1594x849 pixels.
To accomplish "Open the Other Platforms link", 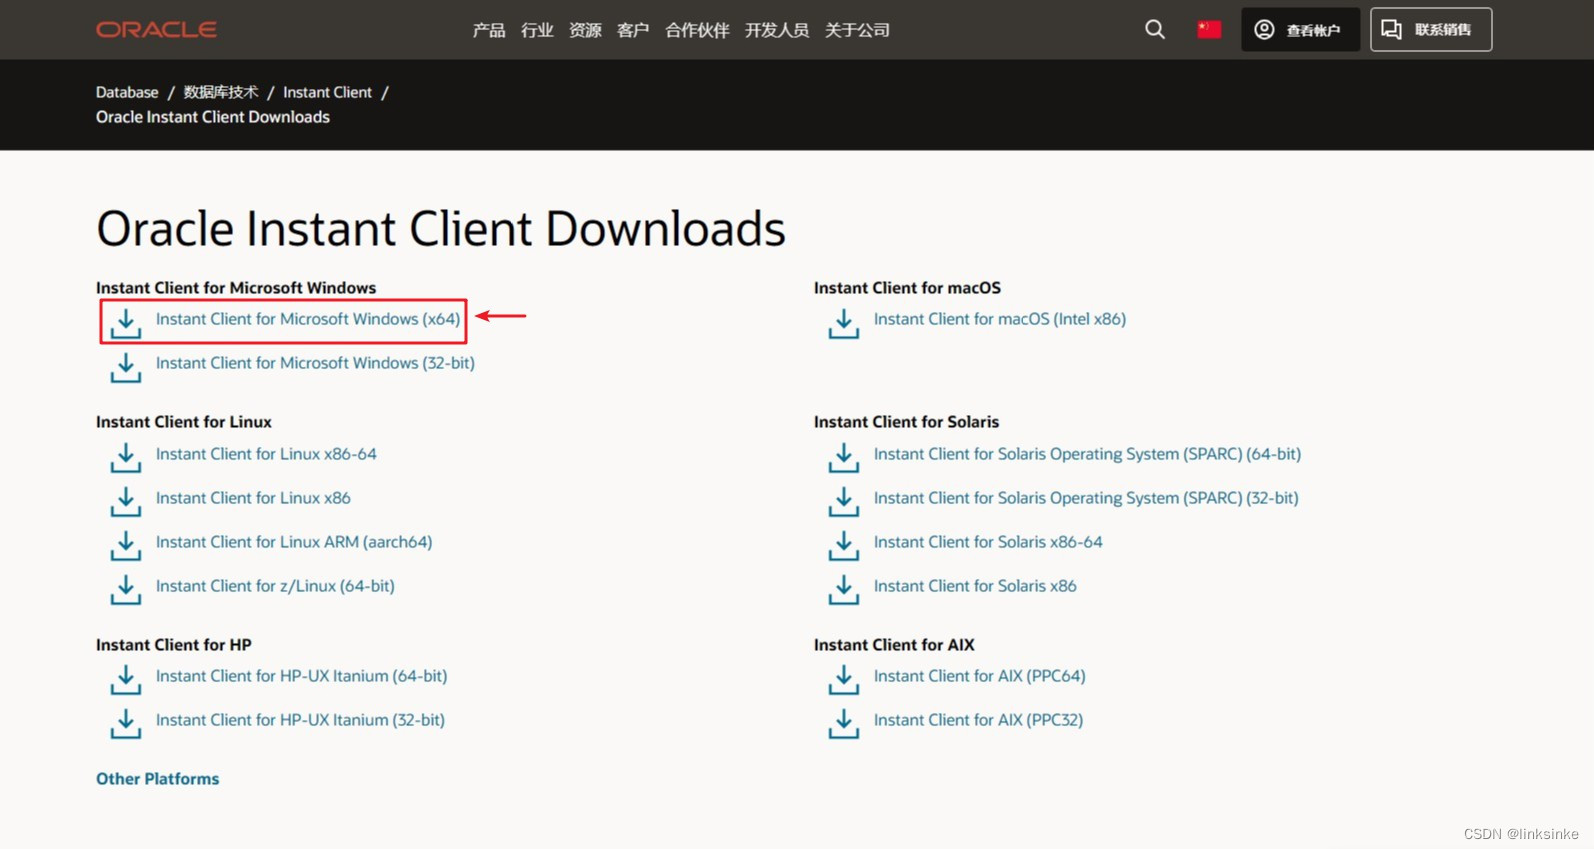I will click(157, 779).
